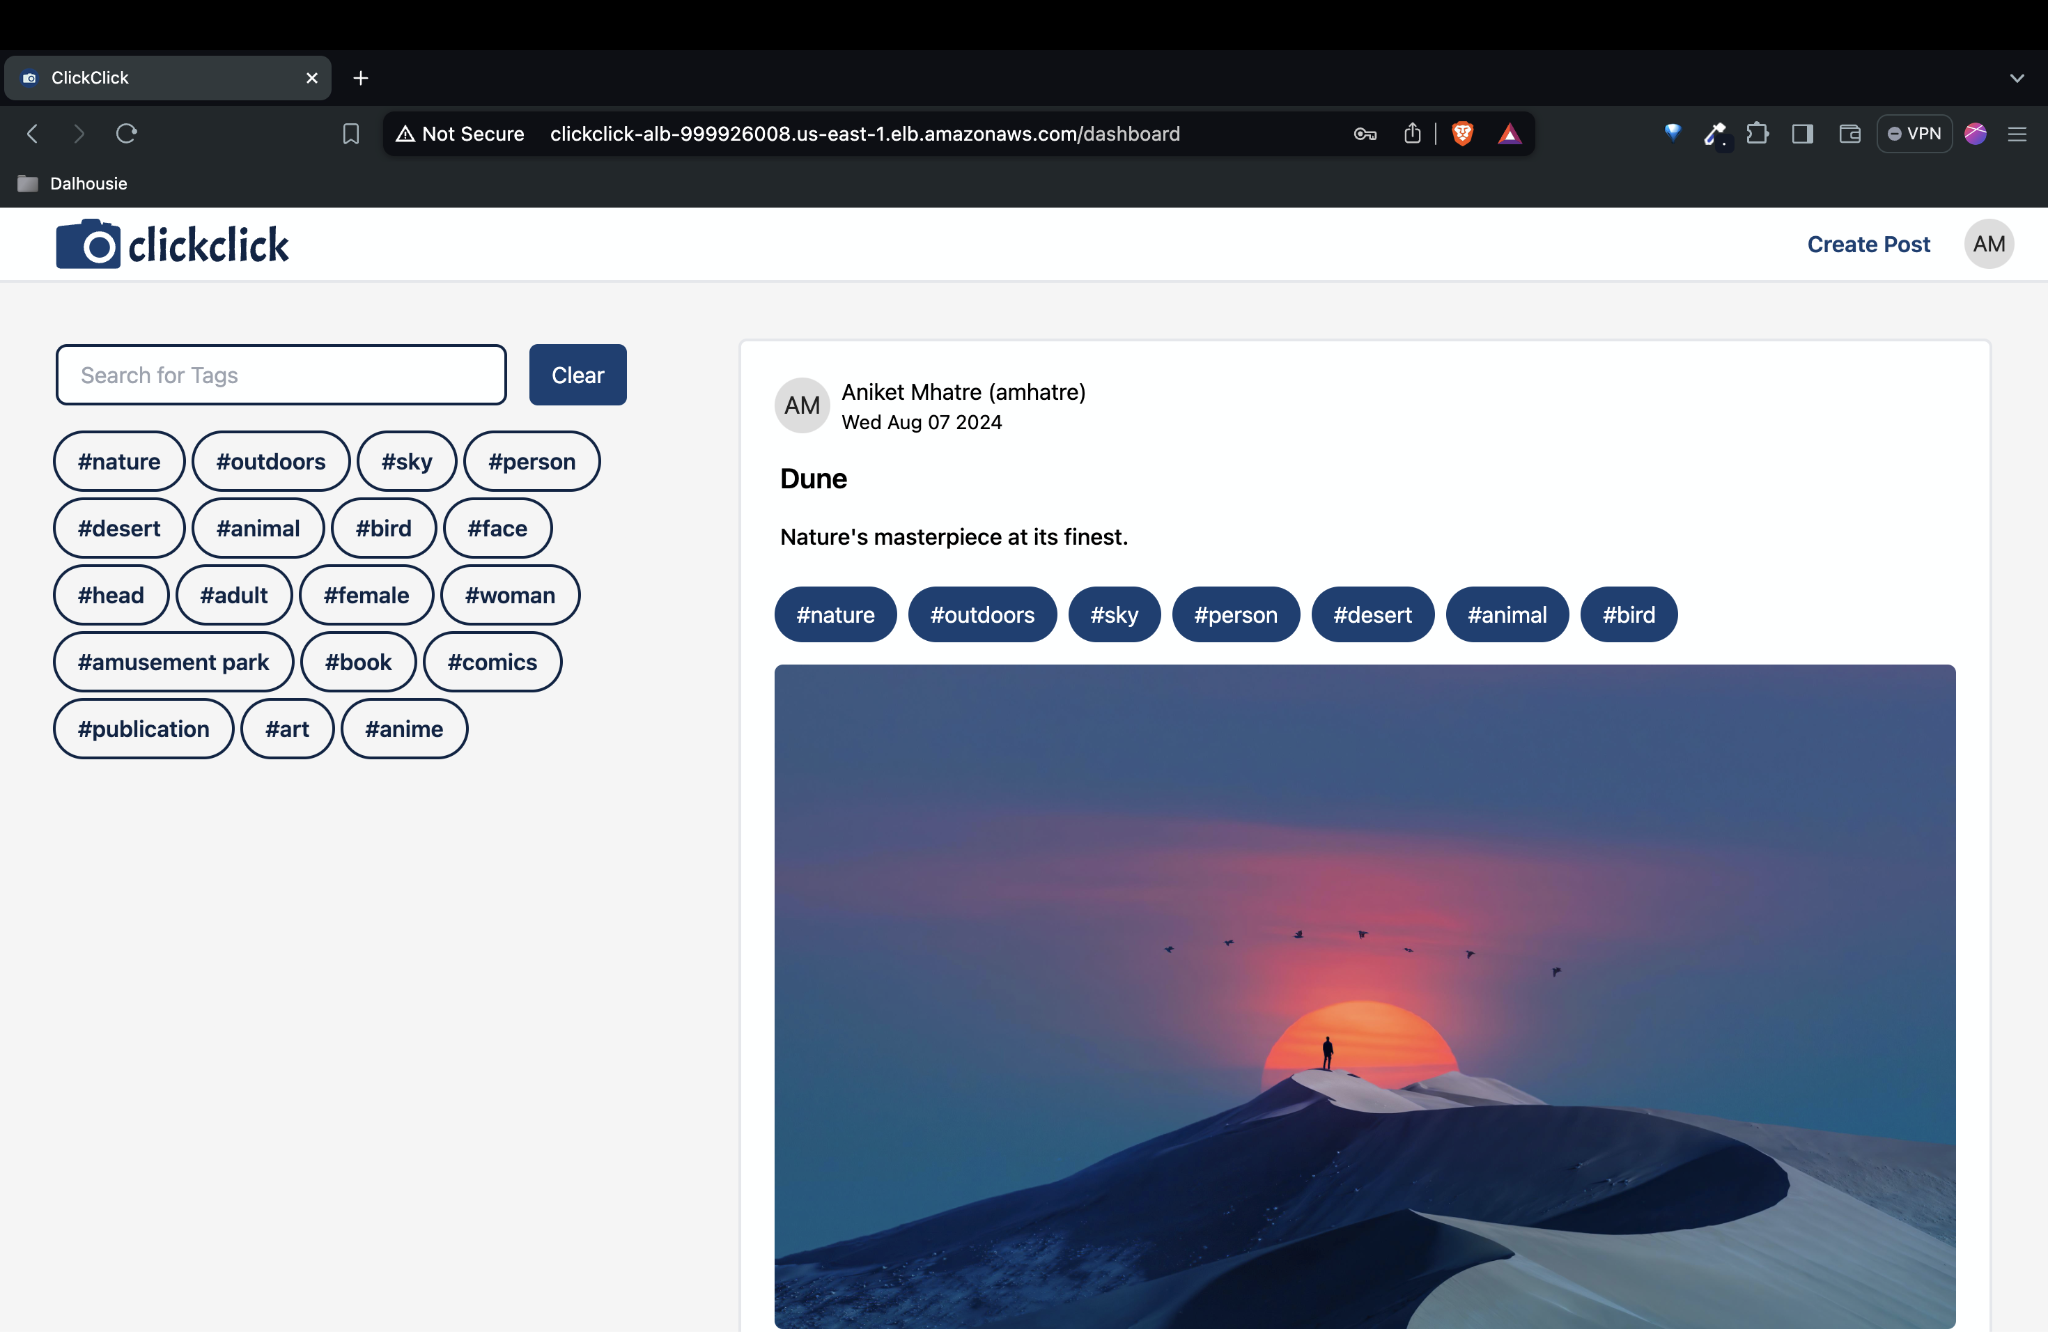
Task: Toggle the browser sidebar panel icon
Action: pos(1802,133)
